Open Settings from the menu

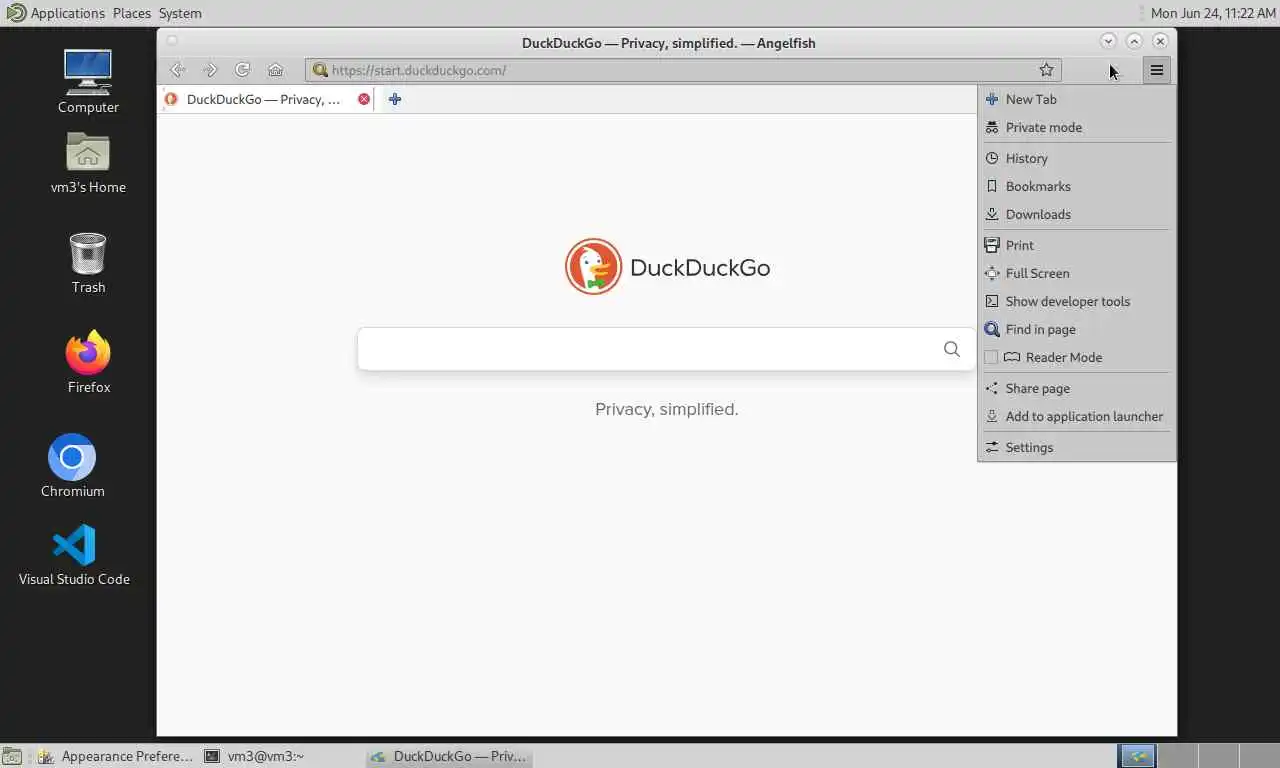[x=1076, y=447]
